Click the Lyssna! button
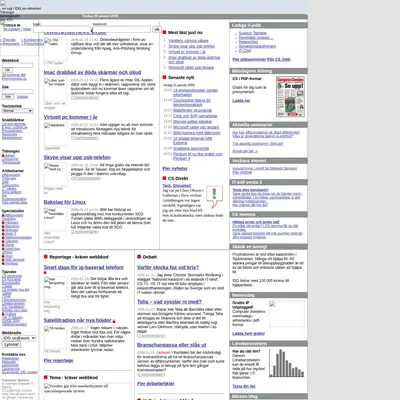Image resolution: width=400 pixels, height=400 pixels. pos(11,344)
